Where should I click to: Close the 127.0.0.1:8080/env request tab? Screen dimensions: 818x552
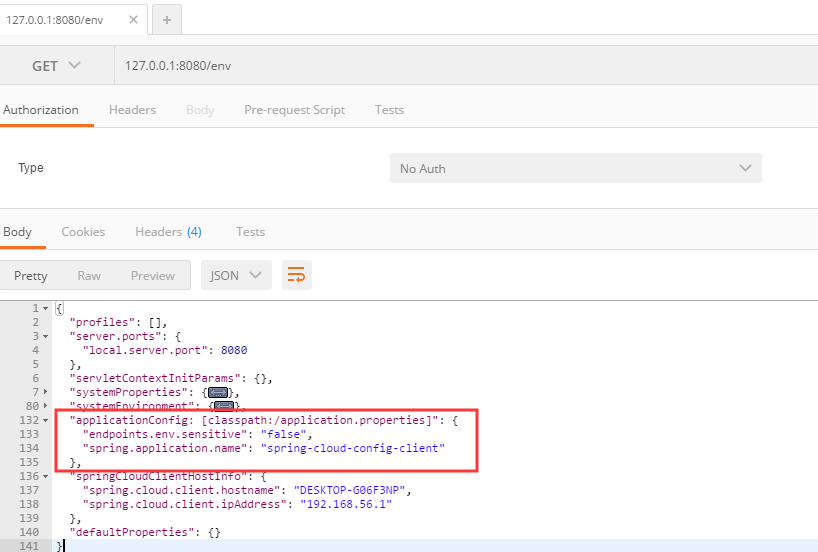(x=134, y=20)
